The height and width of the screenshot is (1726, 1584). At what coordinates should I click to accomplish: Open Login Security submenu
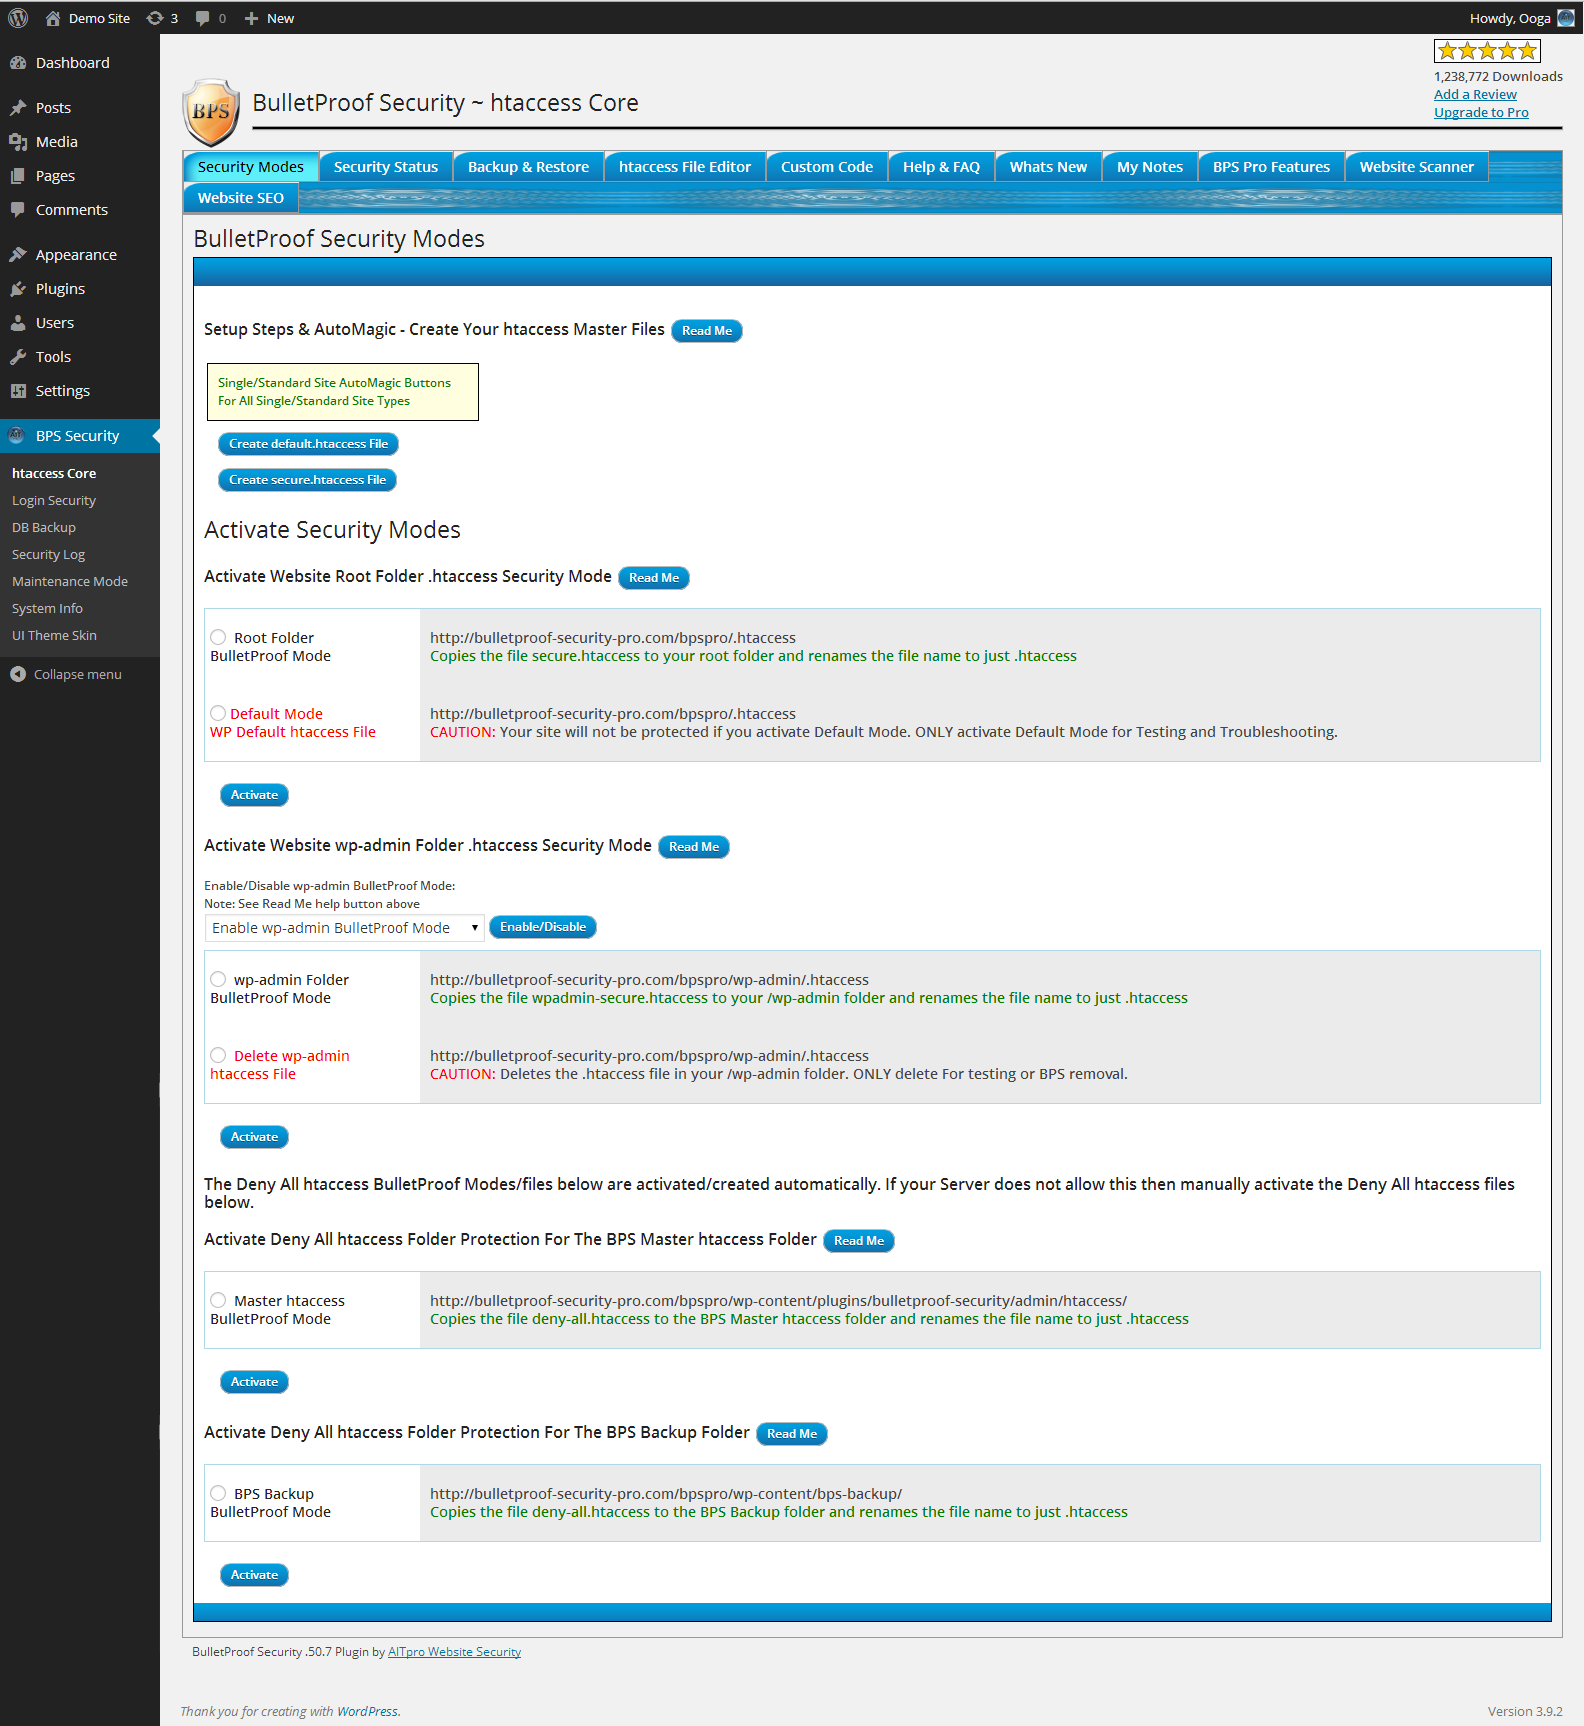(54, 501)
